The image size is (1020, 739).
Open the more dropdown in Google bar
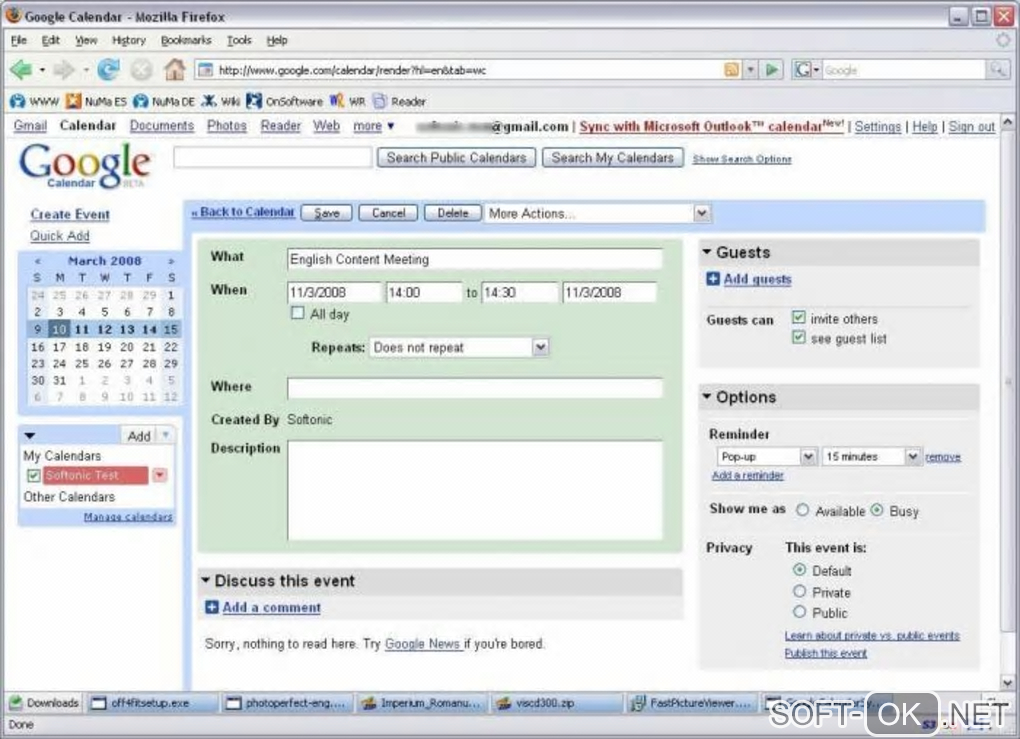(373, 126)
